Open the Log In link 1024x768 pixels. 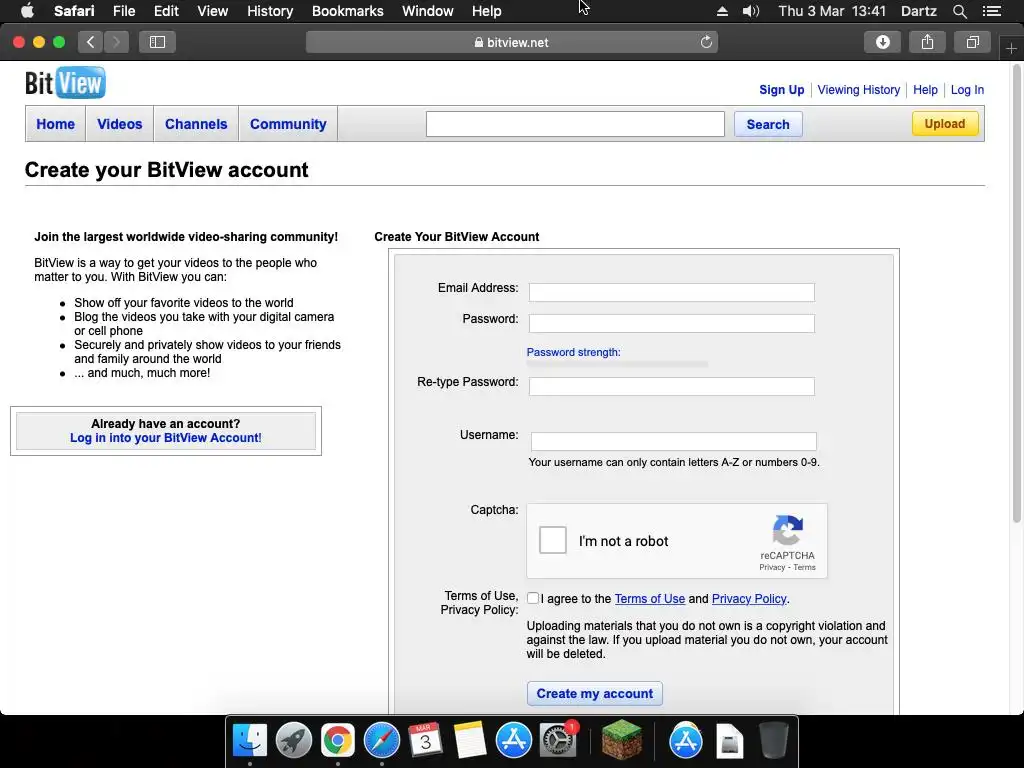(967, 90)
